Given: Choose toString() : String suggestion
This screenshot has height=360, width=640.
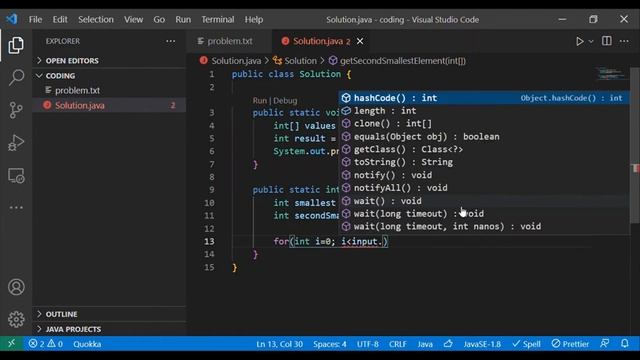Looking at the screenshot, I should 484,162.
